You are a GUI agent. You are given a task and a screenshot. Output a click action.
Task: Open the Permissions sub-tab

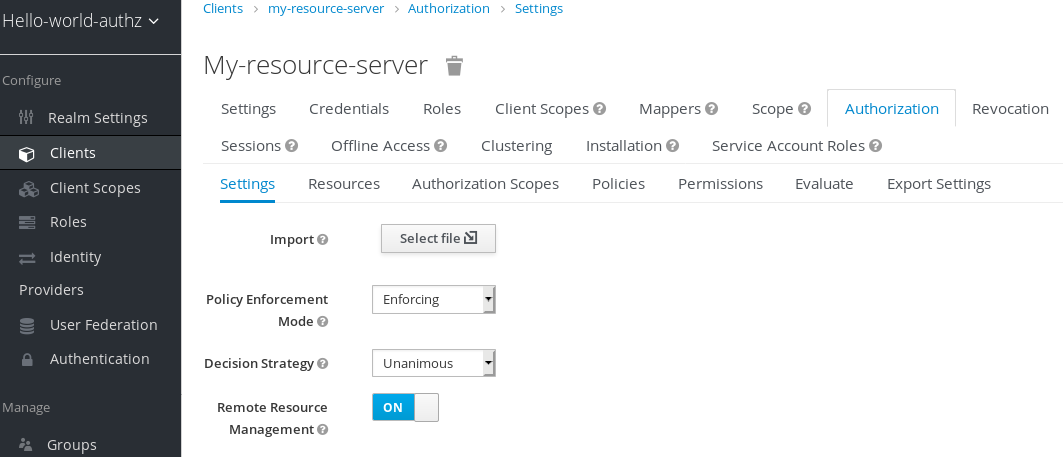click(x=721, y=184)
